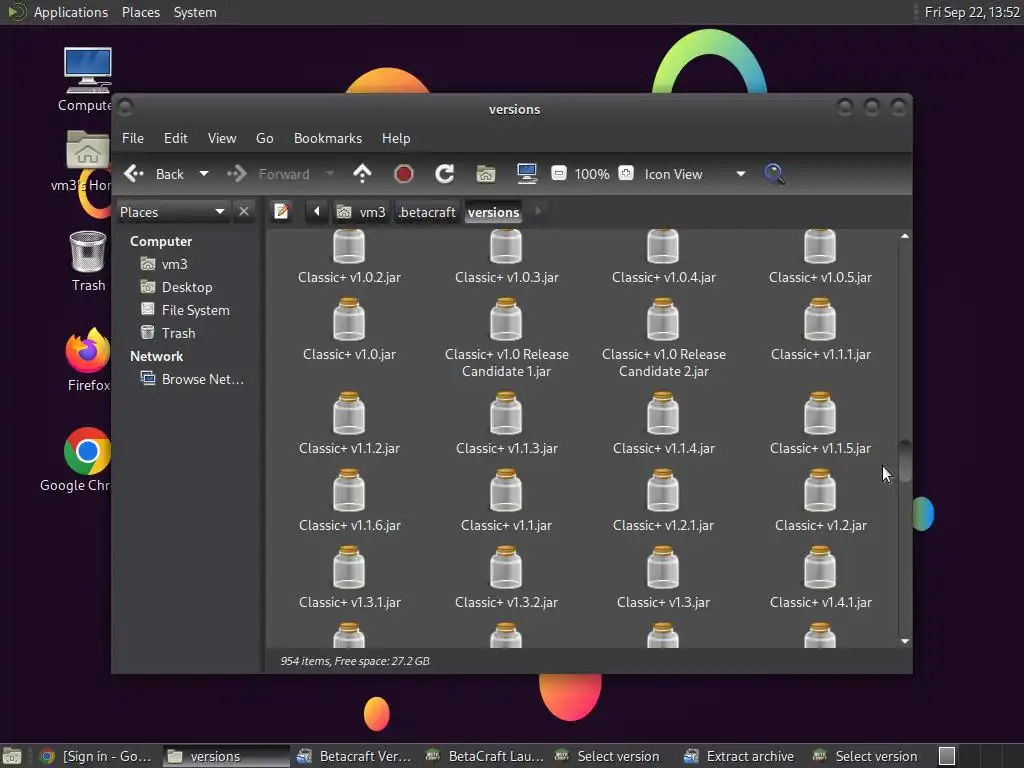Image resolution: width=1024 pixels, height=768 pixels.
Task: Search files with the magnifier icon
Action: coord(774,174)
